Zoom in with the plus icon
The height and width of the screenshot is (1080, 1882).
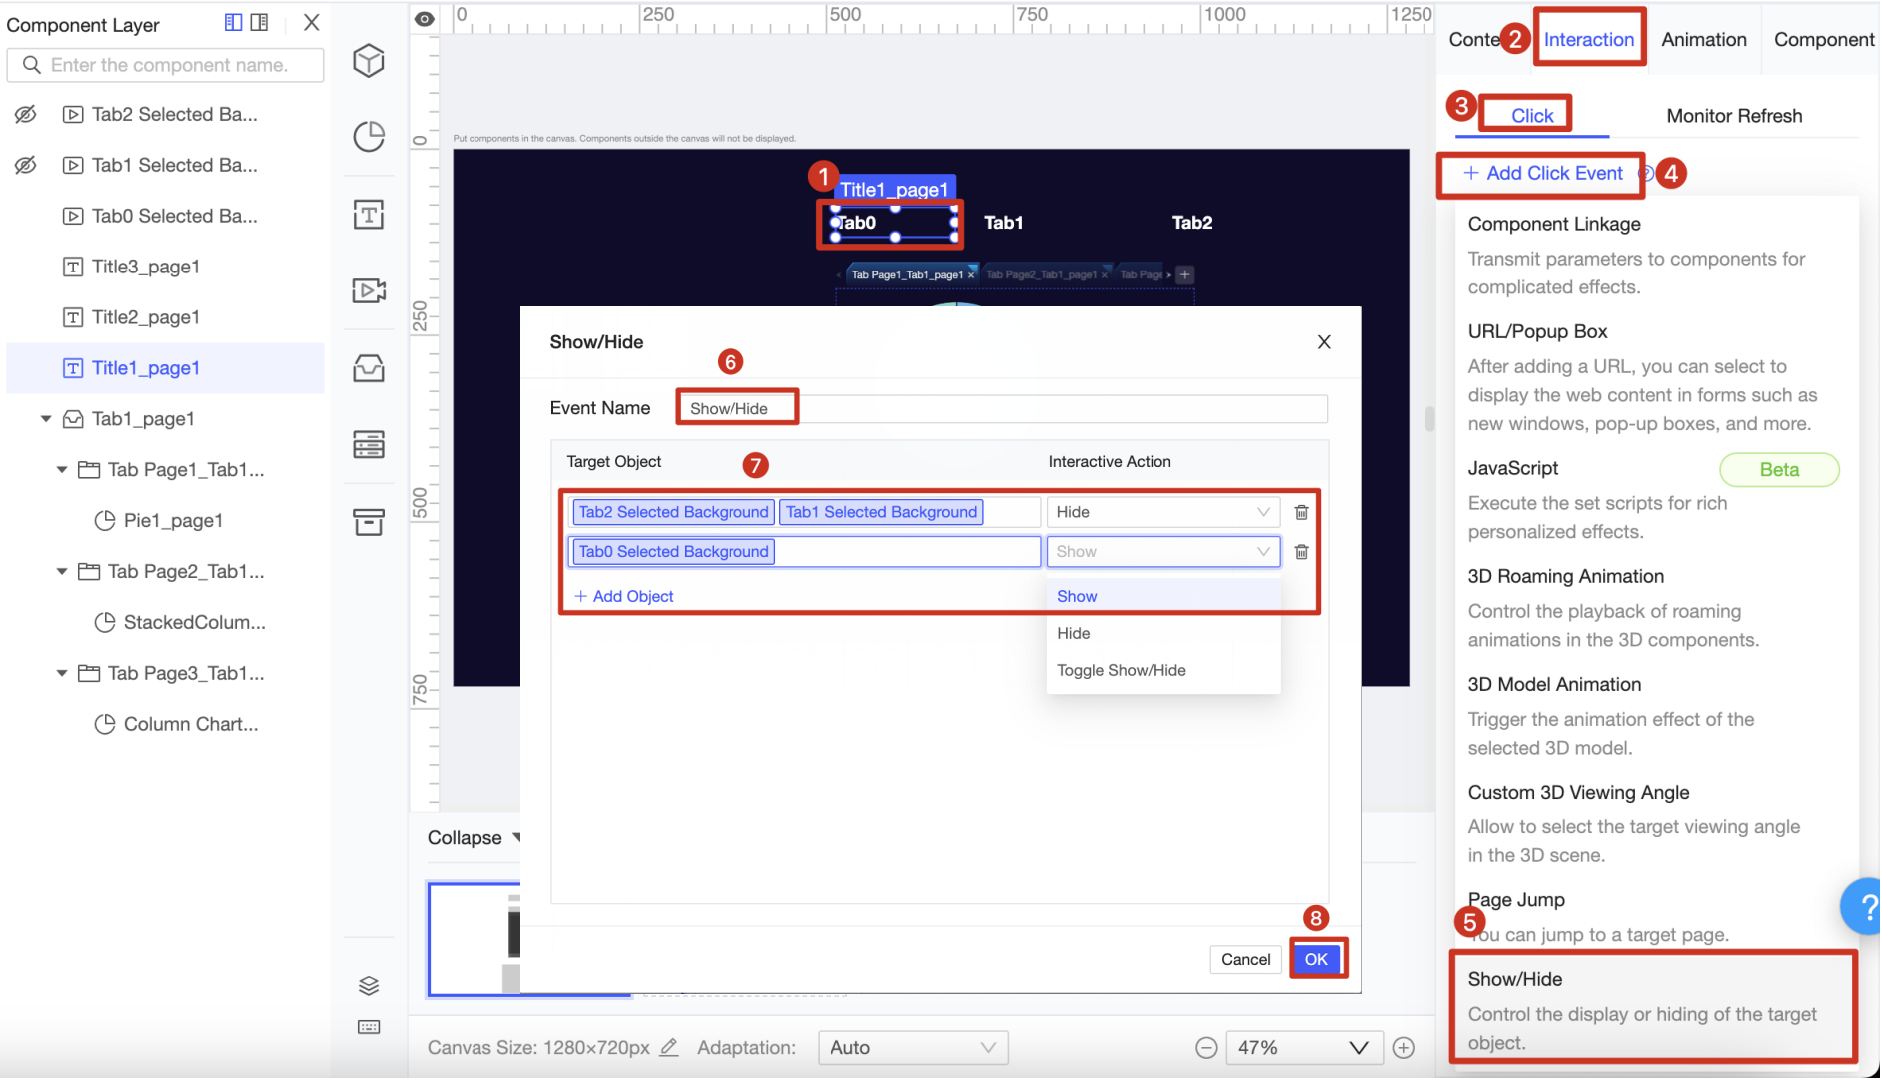tap(1404, 1048)
